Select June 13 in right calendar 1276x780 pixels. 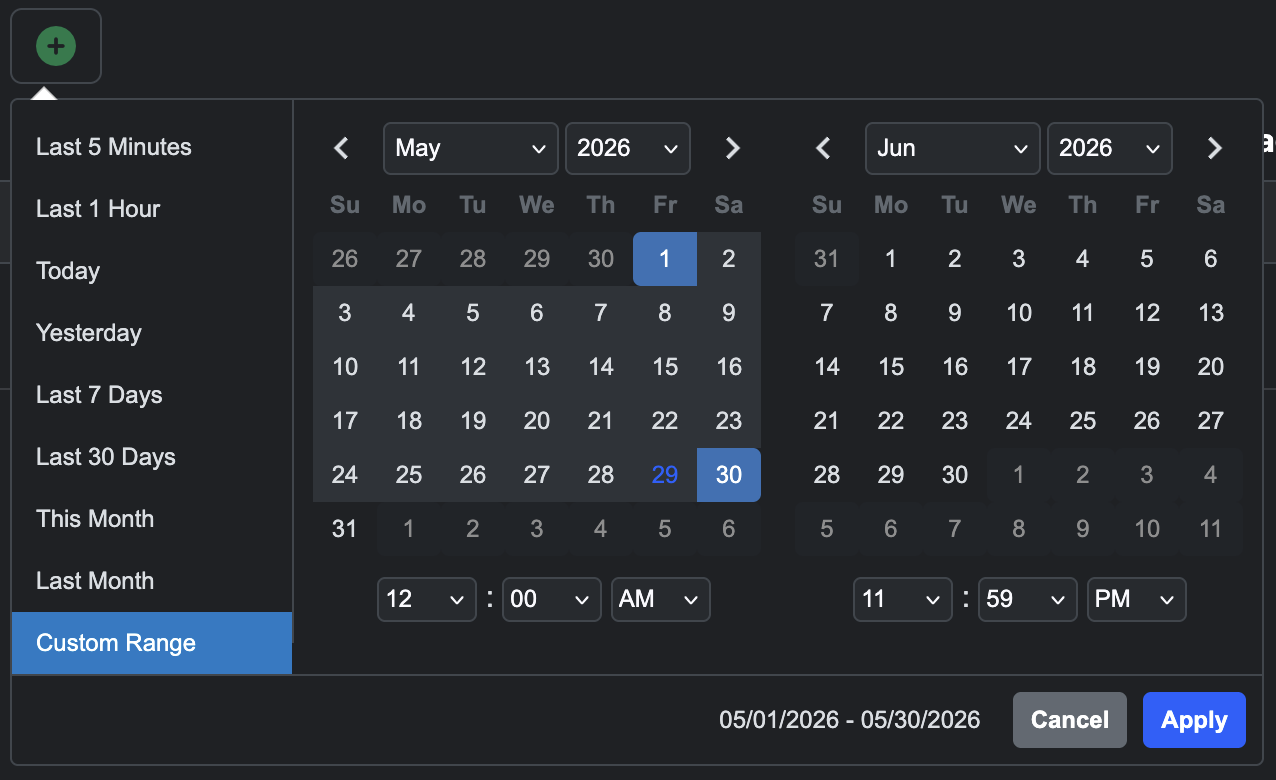1211,313
